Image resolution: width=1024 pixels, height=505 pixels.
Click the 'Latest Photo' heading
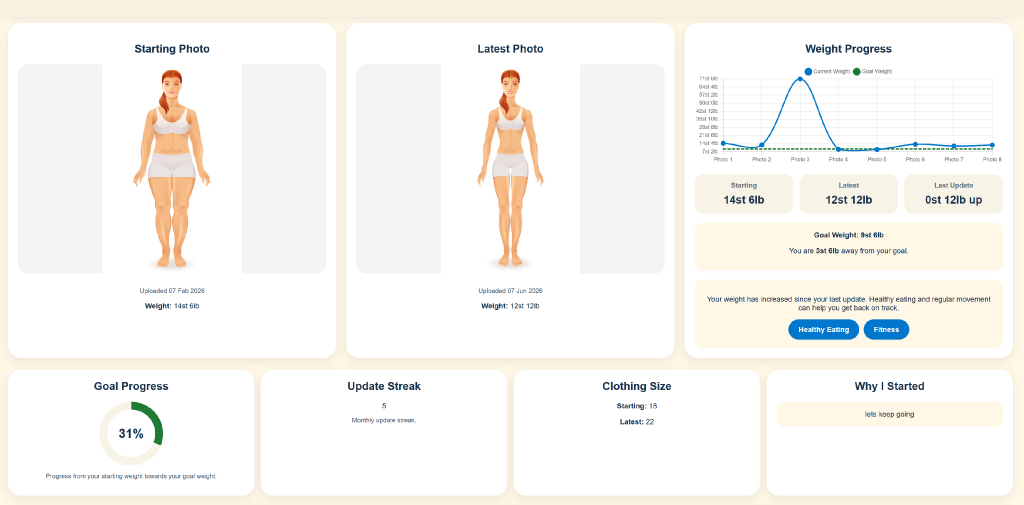[510, 49]
